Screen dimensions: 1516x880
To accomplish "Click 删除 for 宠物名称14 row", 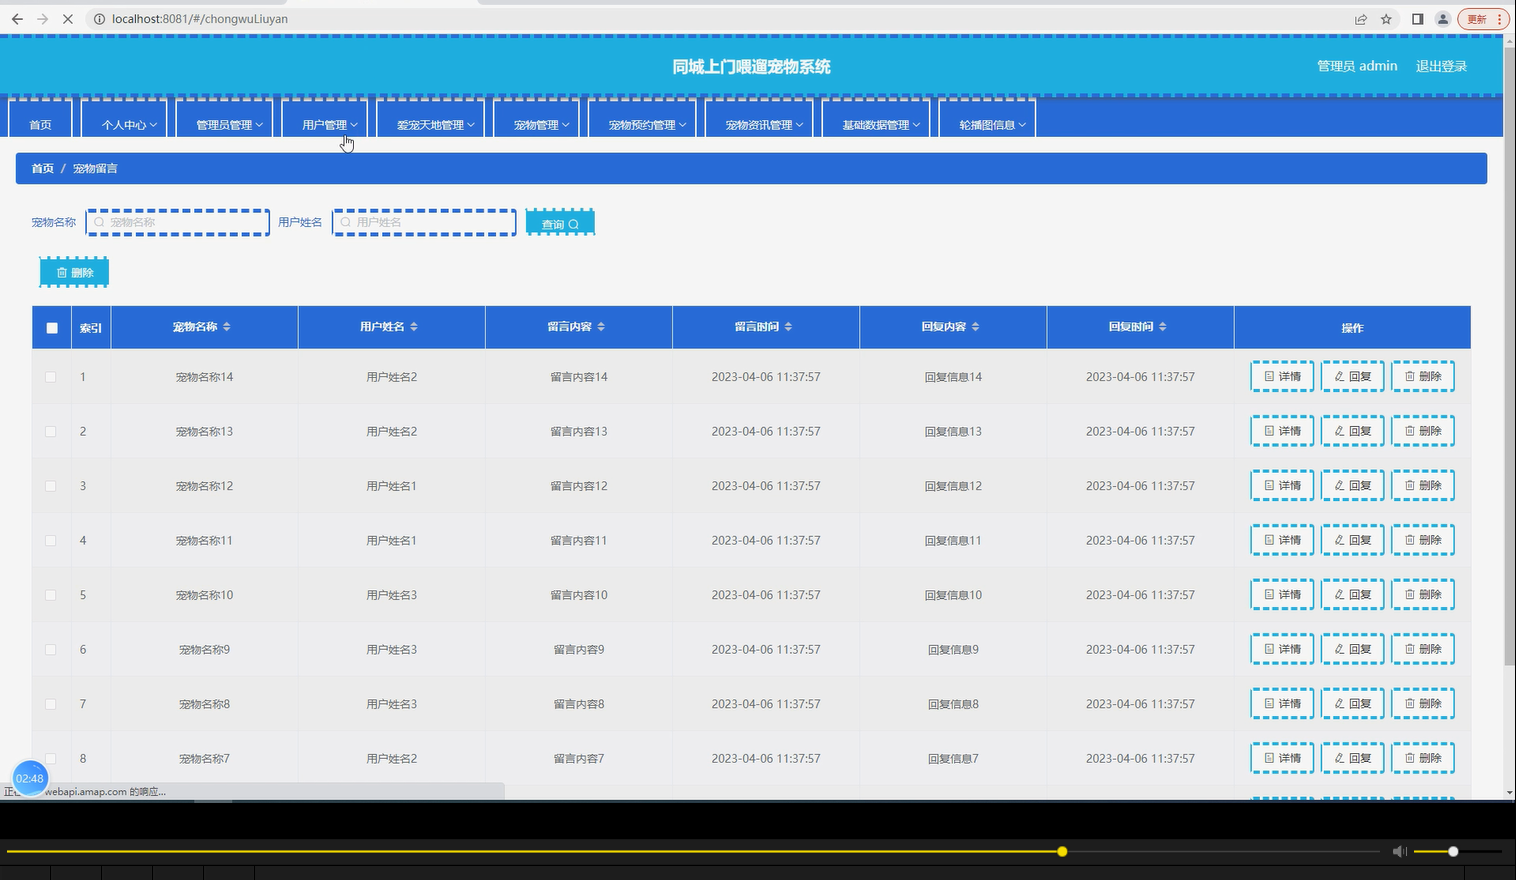I will click(x=1423, y=377).
